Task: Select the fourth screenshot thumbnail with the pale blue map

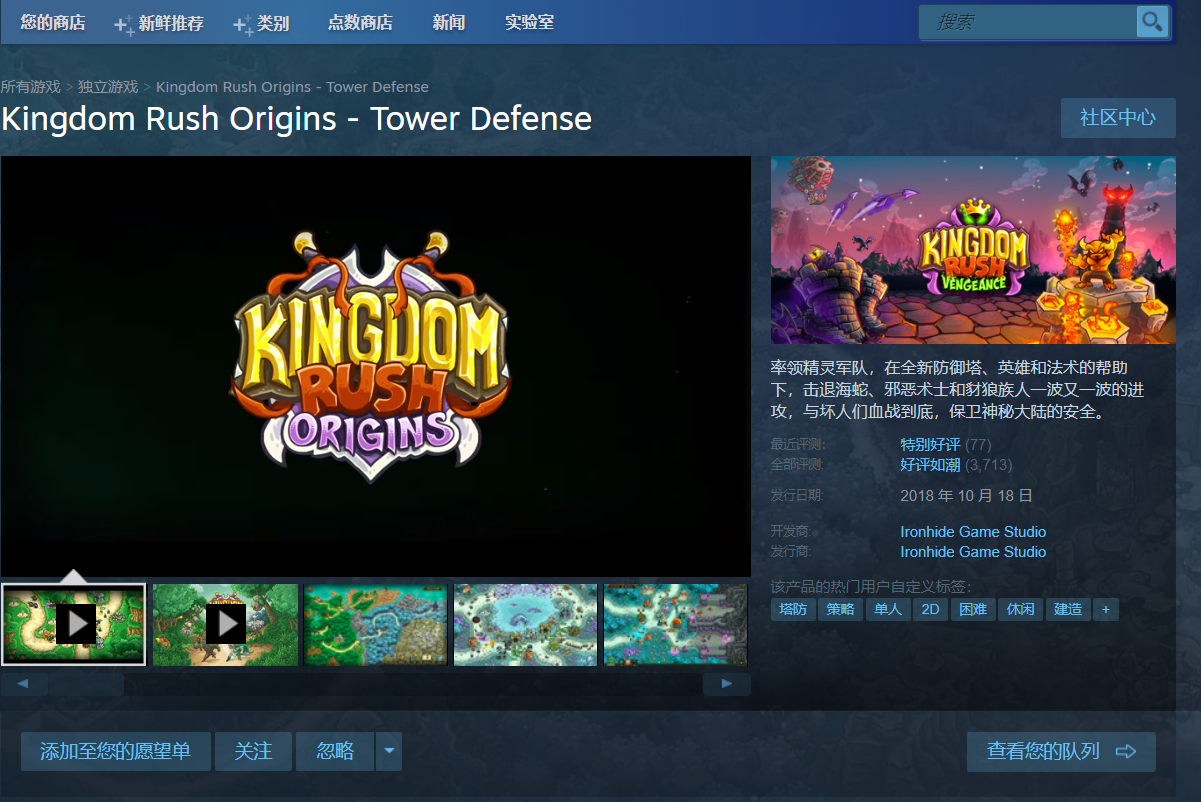Action: (x=526, y=625)
